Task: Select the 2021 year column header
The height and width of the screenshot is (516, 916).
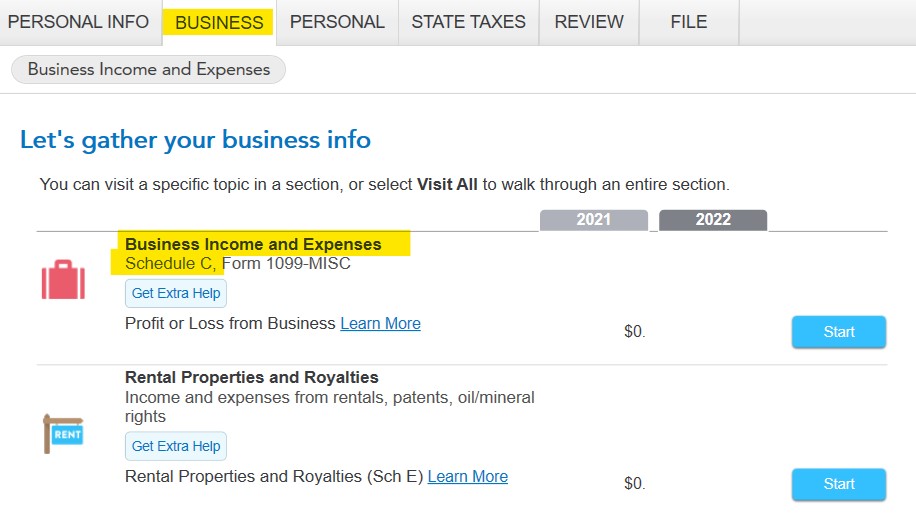Action: 594,220
